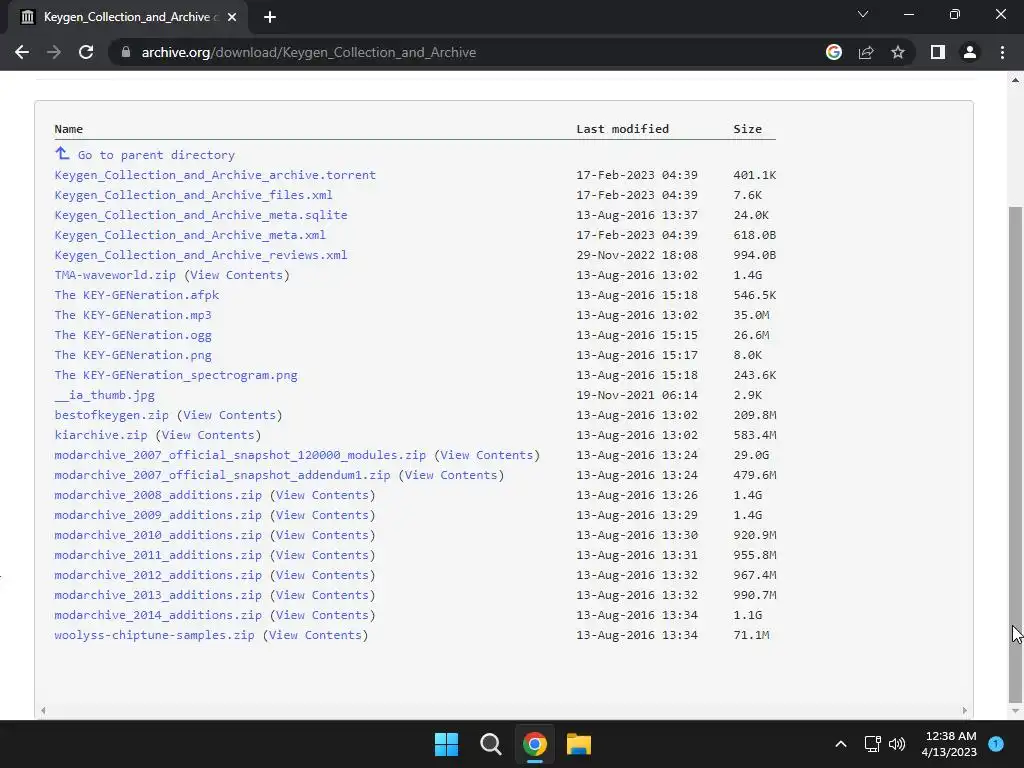Screen dimensions: 1024x768
Task: Open Go to parent directory link
Action: 156,155
